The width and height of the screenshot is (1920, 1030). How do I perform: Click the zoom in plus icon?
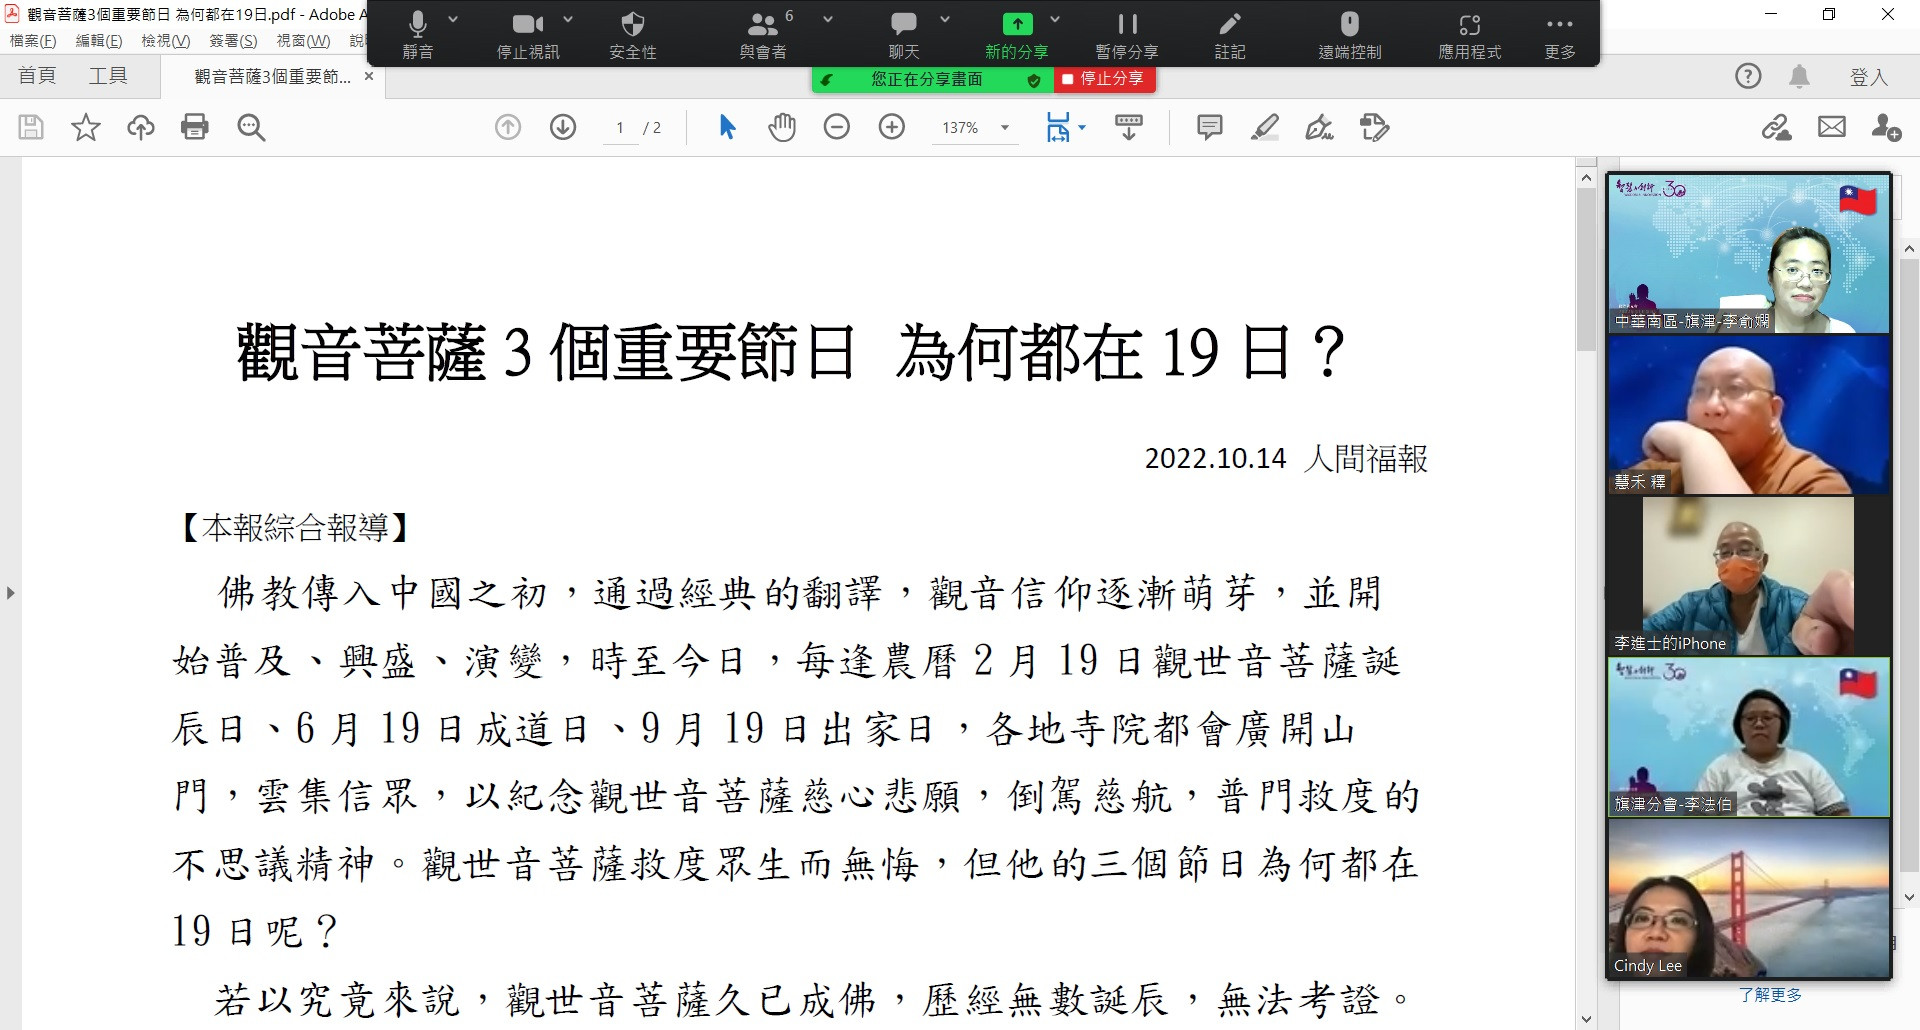click(x=891, y=127)
